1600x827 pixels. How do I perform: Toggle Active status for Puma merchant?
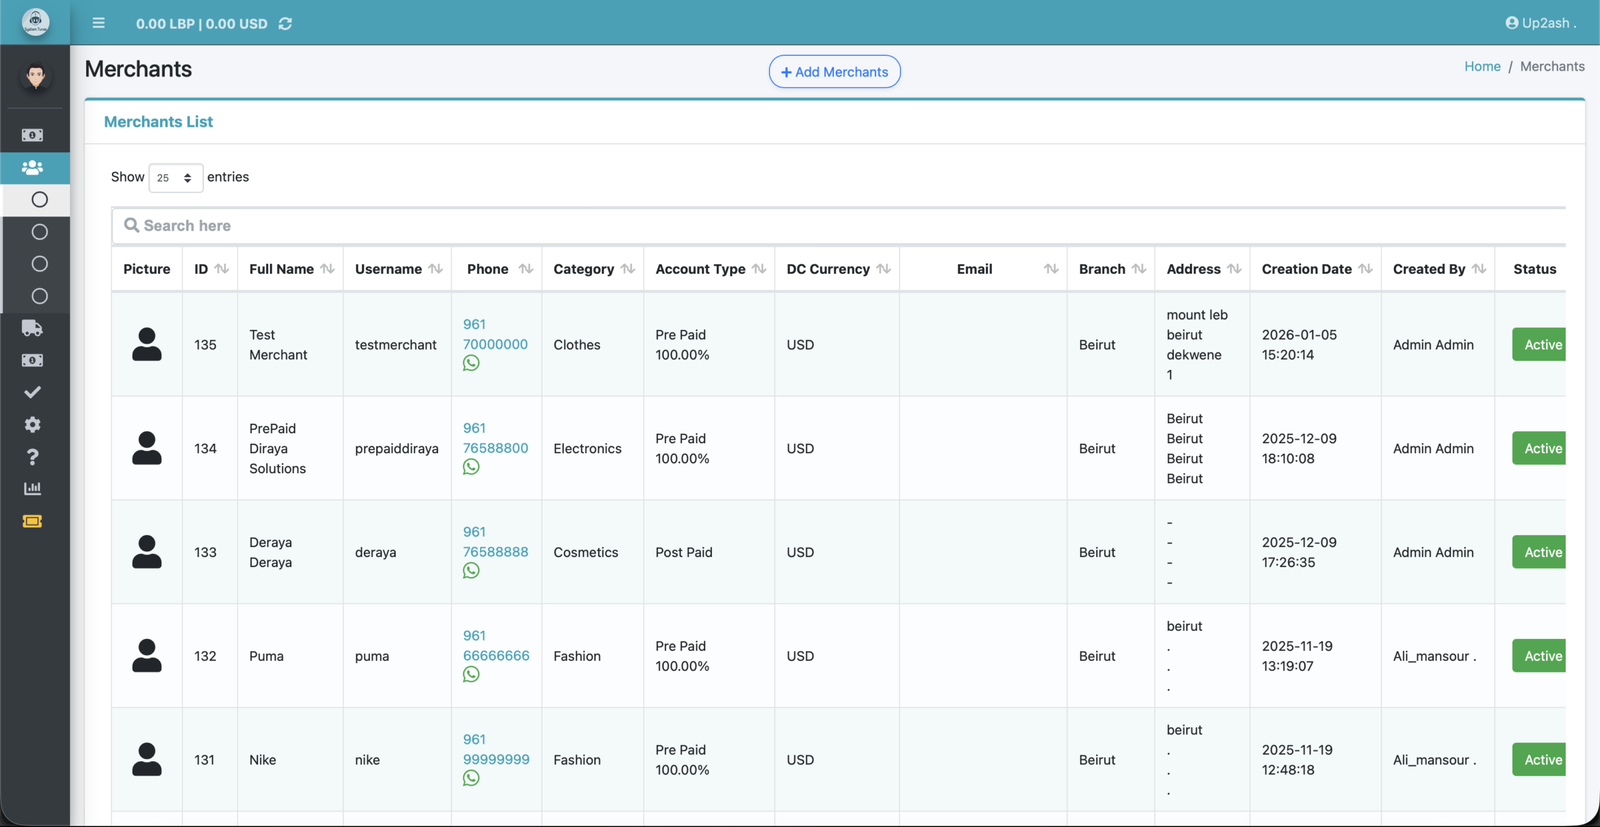click(1541, 656)
